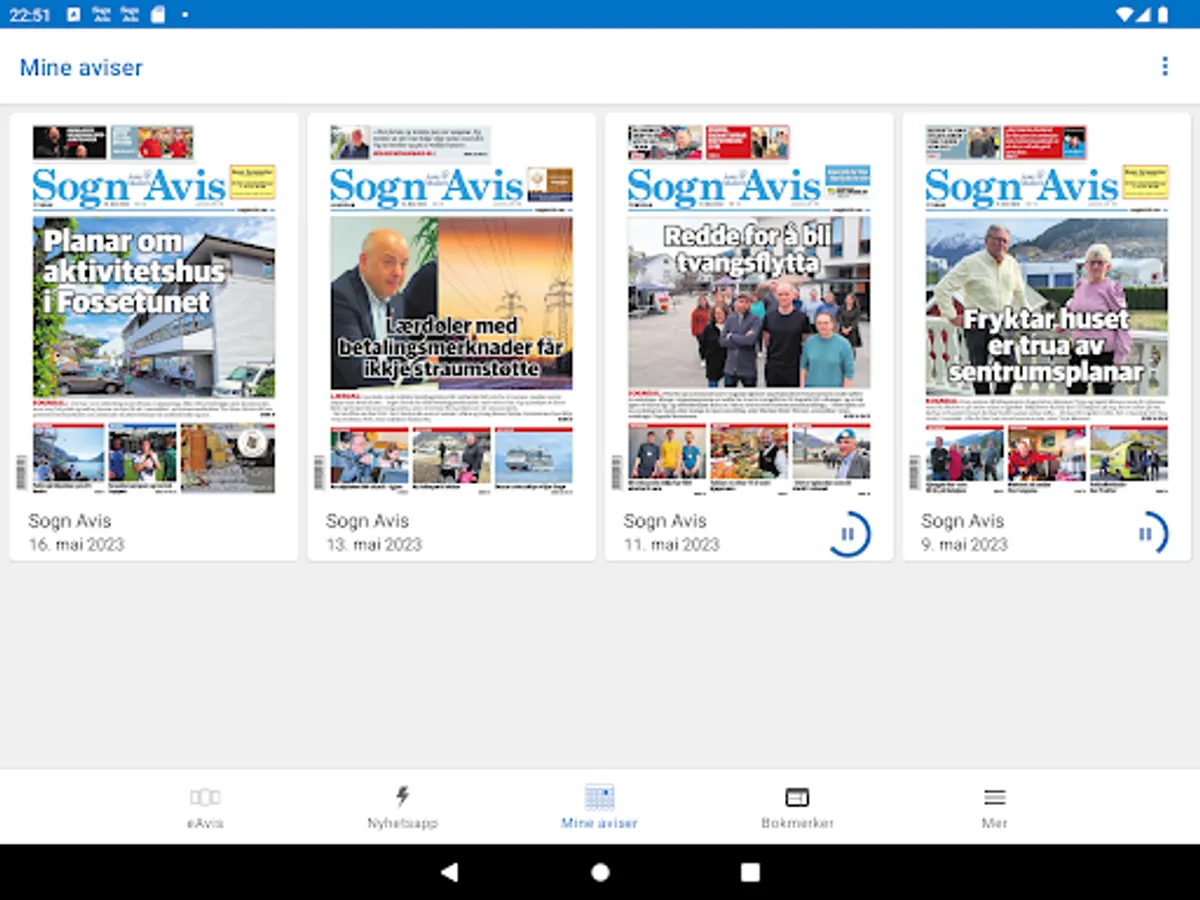Tap the Android home circle button
The height and width of the screenshot is (900, 1200).
click(600, 872)
